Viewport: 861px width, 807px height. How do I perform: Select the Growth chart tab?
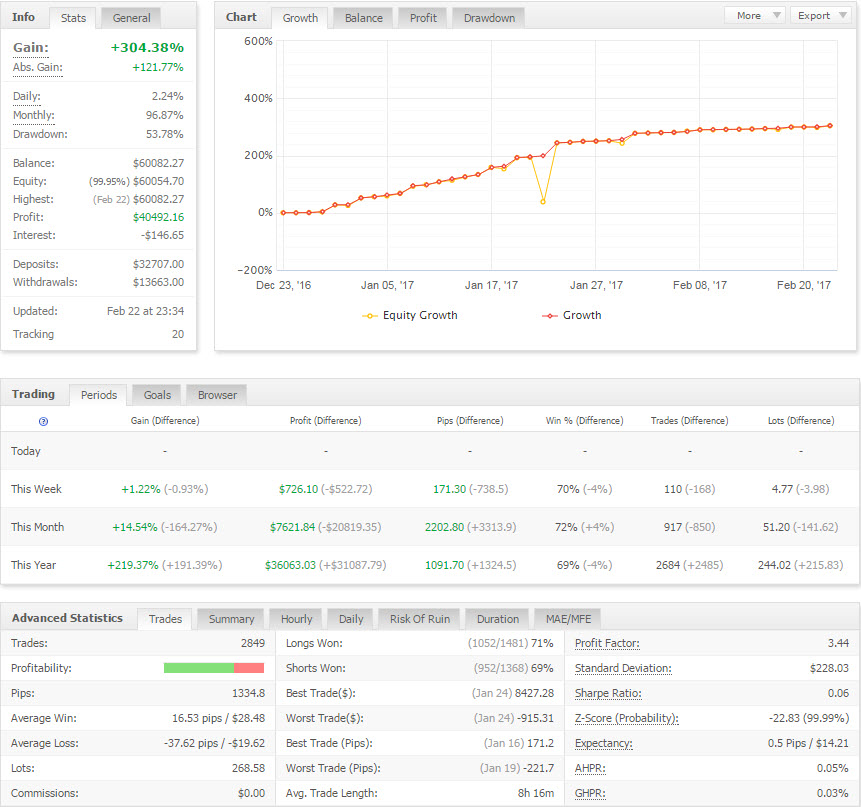pyautogui.click(x=300, y=18)
